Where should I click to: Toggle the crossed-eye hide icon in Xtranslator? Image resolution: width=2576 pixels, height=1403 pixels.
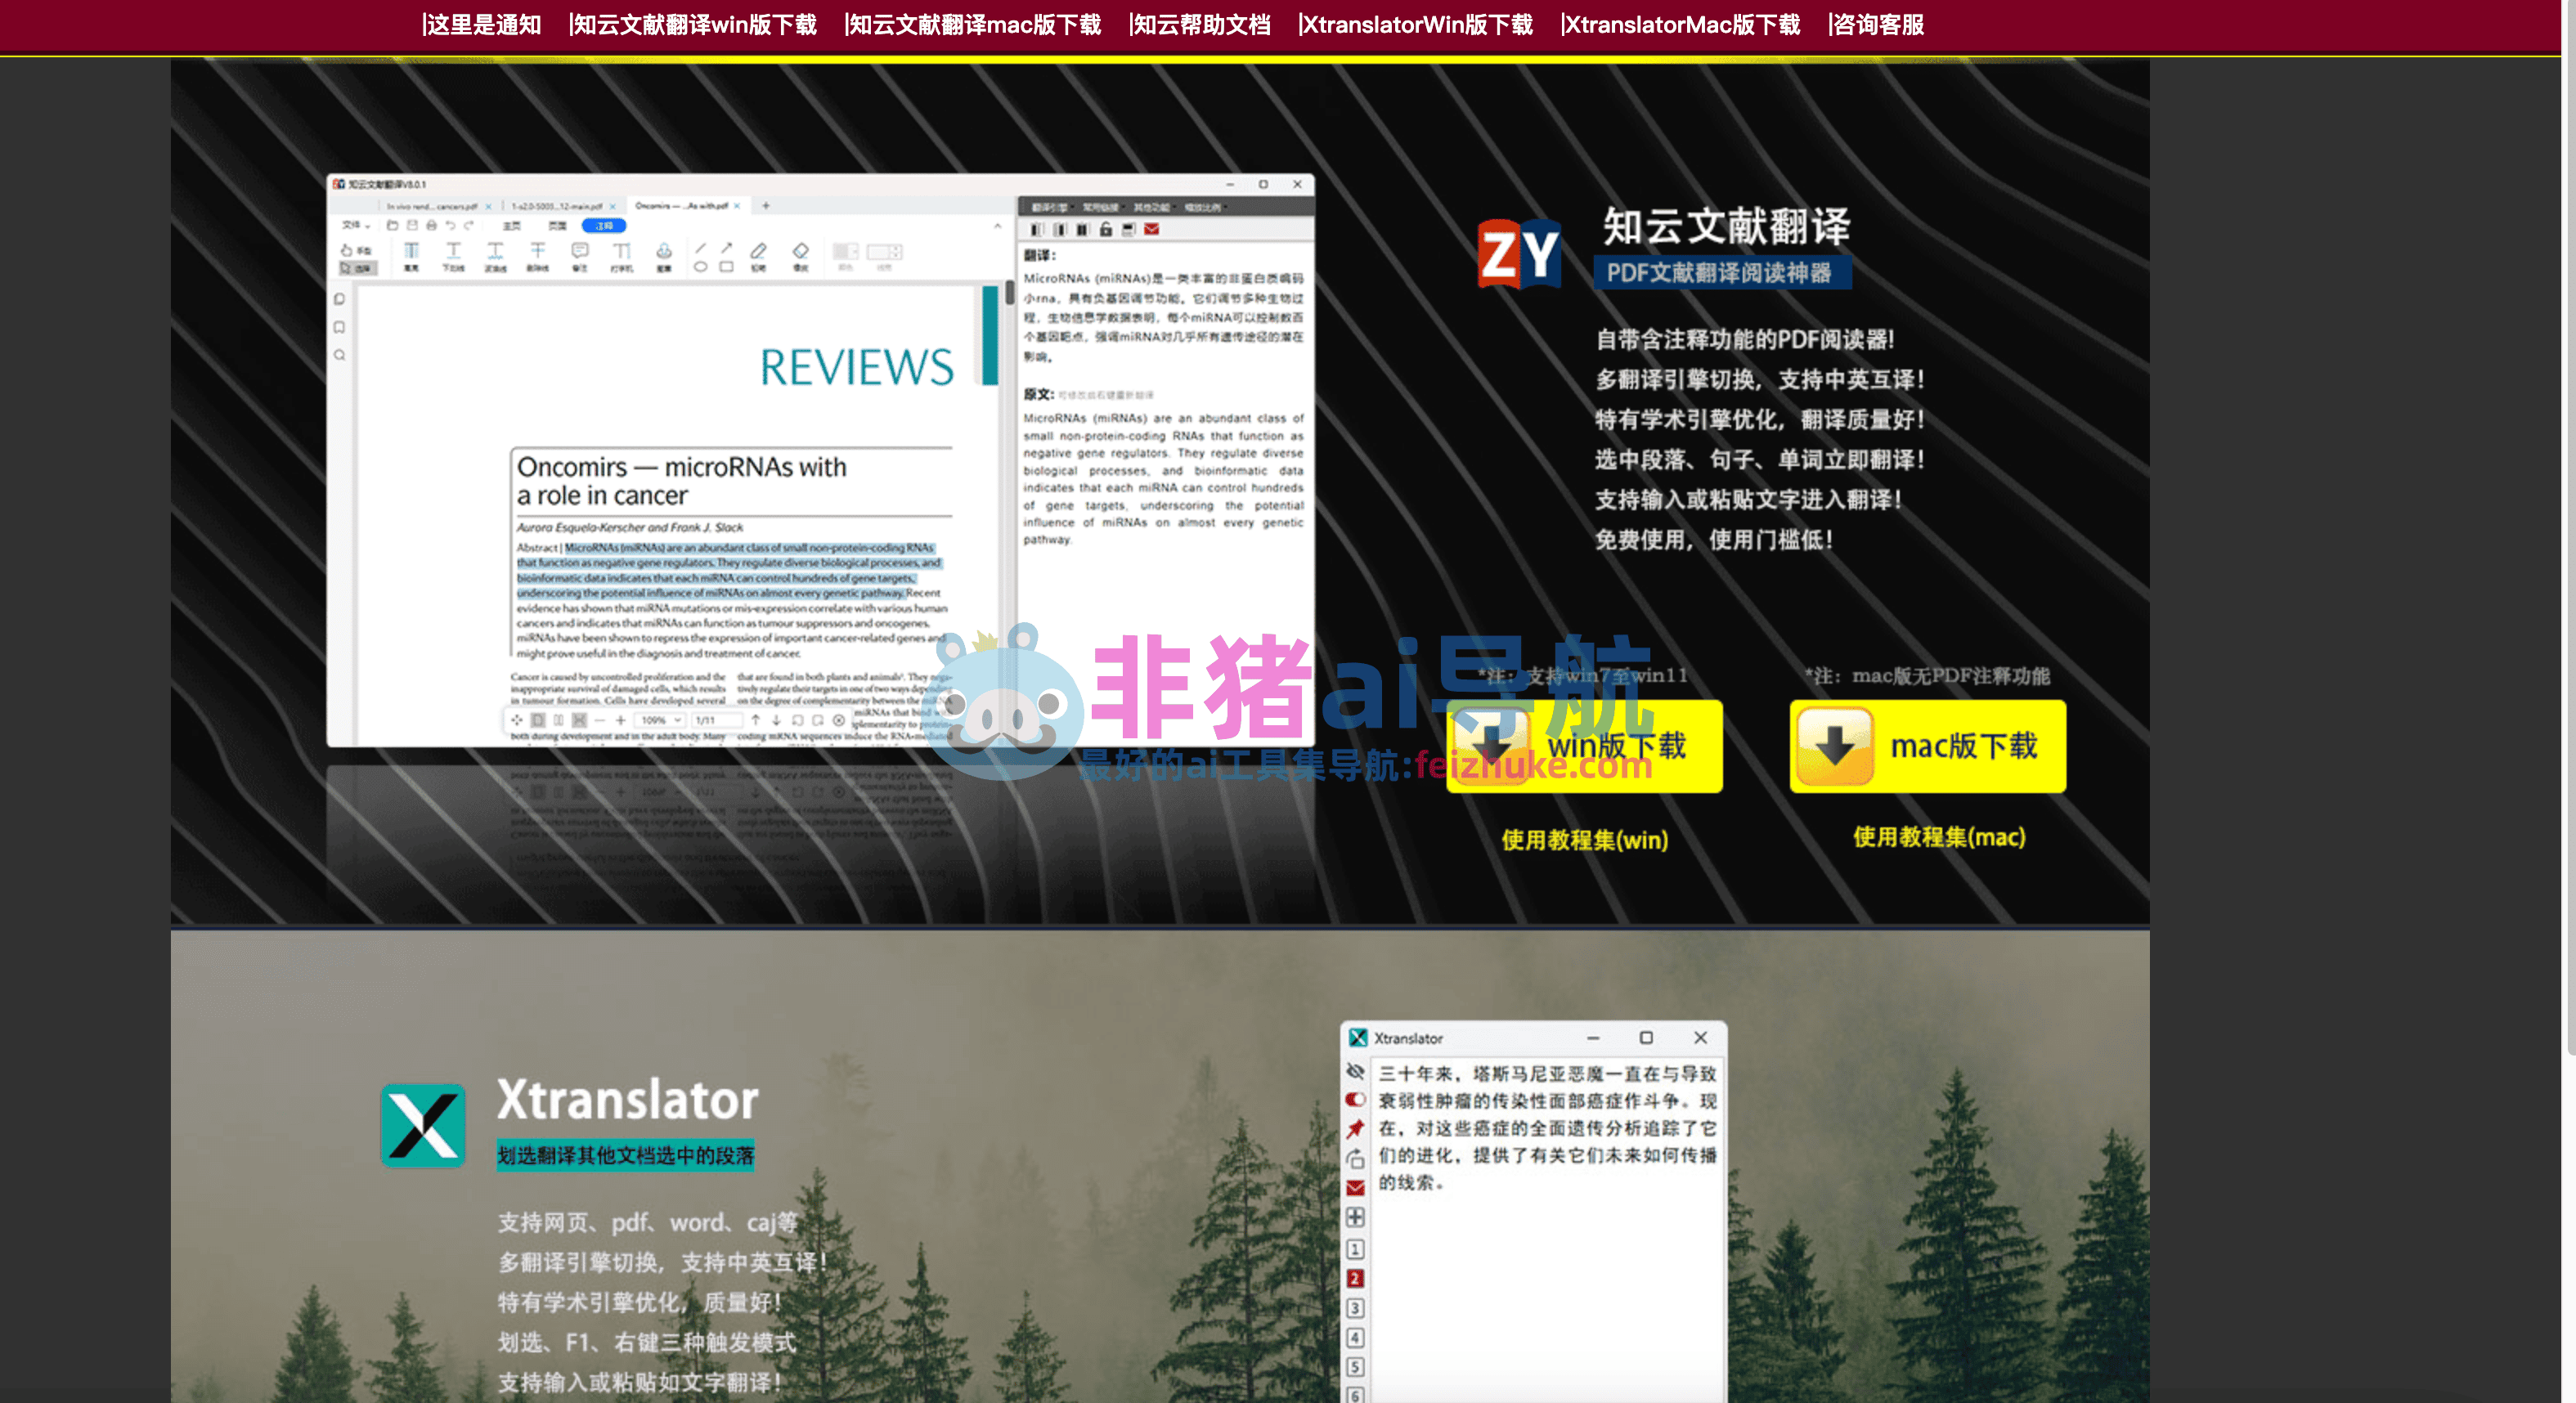pyautogui.click(x=1355, y=1071)
